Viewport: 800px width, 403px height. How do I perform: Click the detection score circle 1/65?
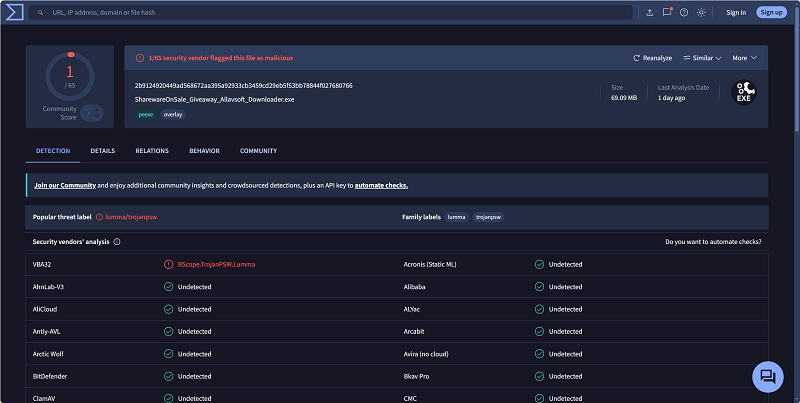(70, 76)
